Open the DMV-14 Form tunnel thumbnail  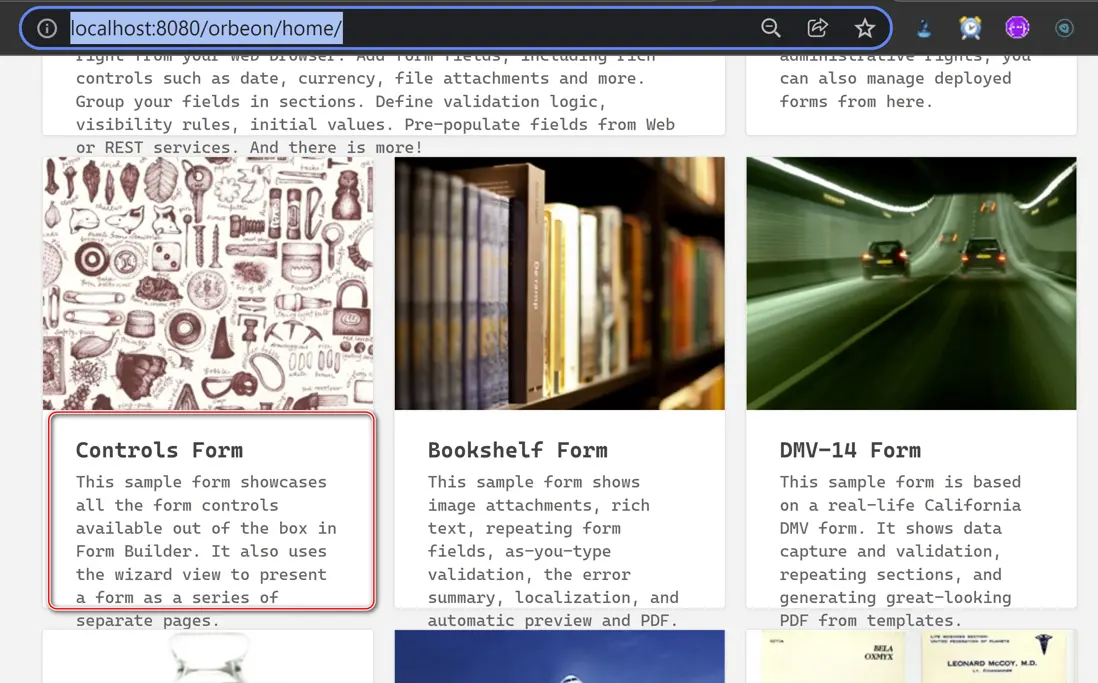click(911, 283)
